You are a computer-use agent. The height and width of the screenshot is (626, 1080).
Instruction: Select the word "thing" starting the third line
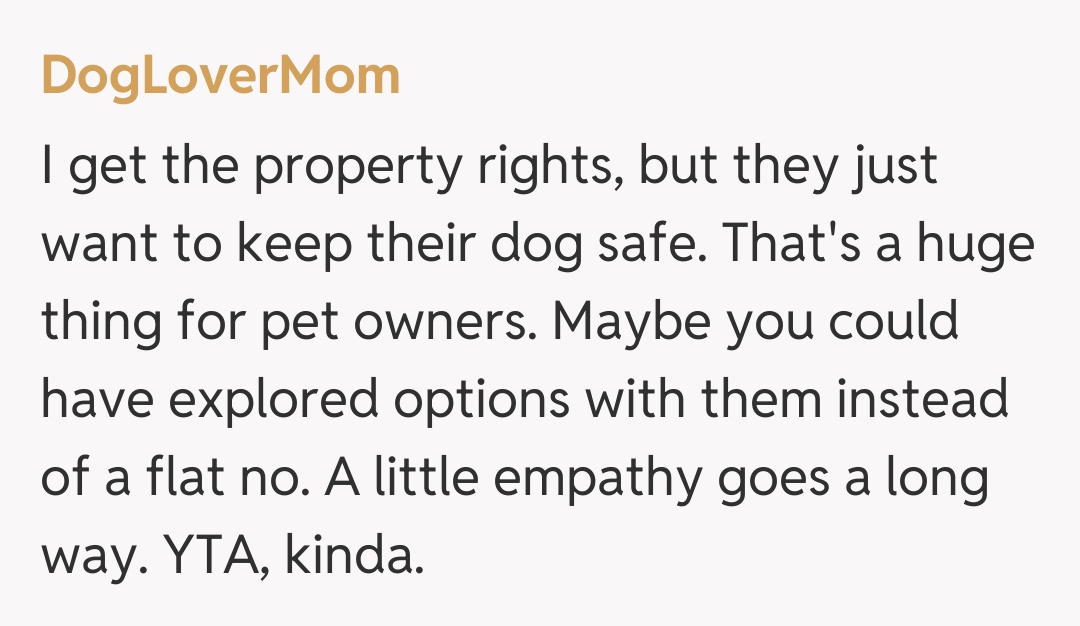[x=100, y=324]
